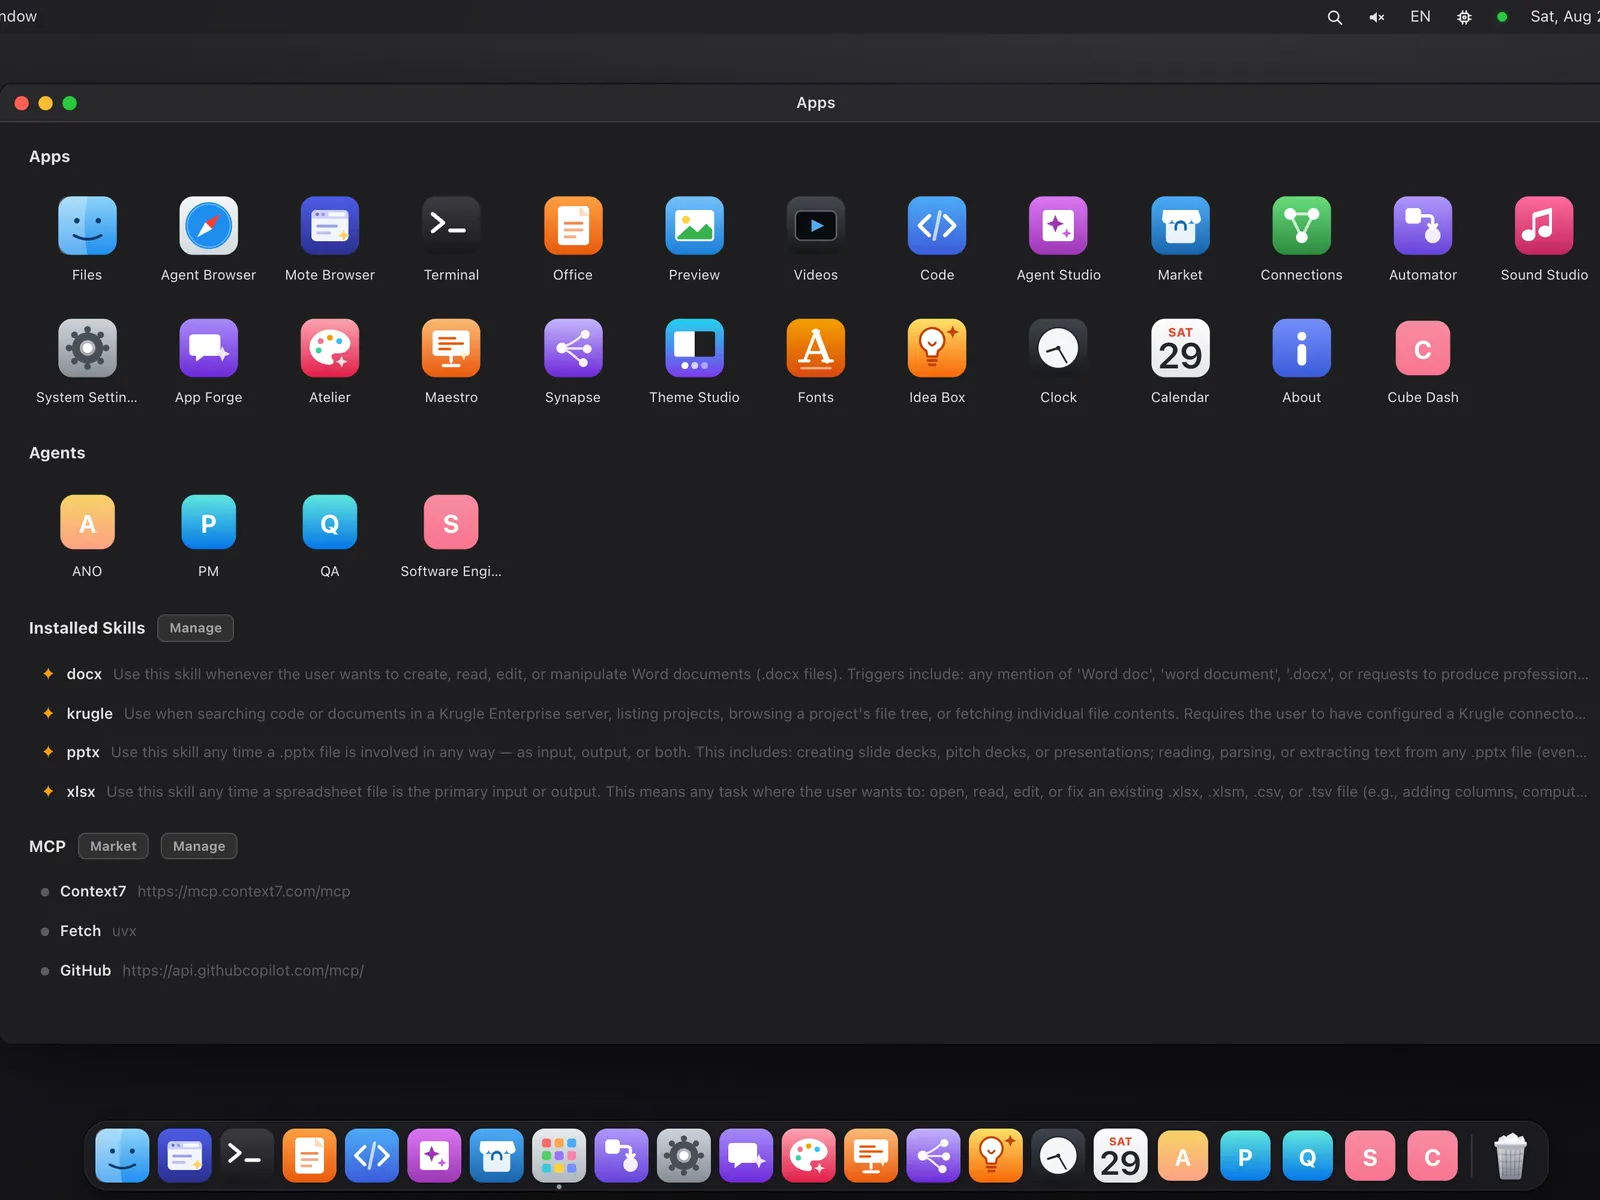Launch Cube Dash in the Apps grid
1600x1200 pixels.
[1423, 348]
